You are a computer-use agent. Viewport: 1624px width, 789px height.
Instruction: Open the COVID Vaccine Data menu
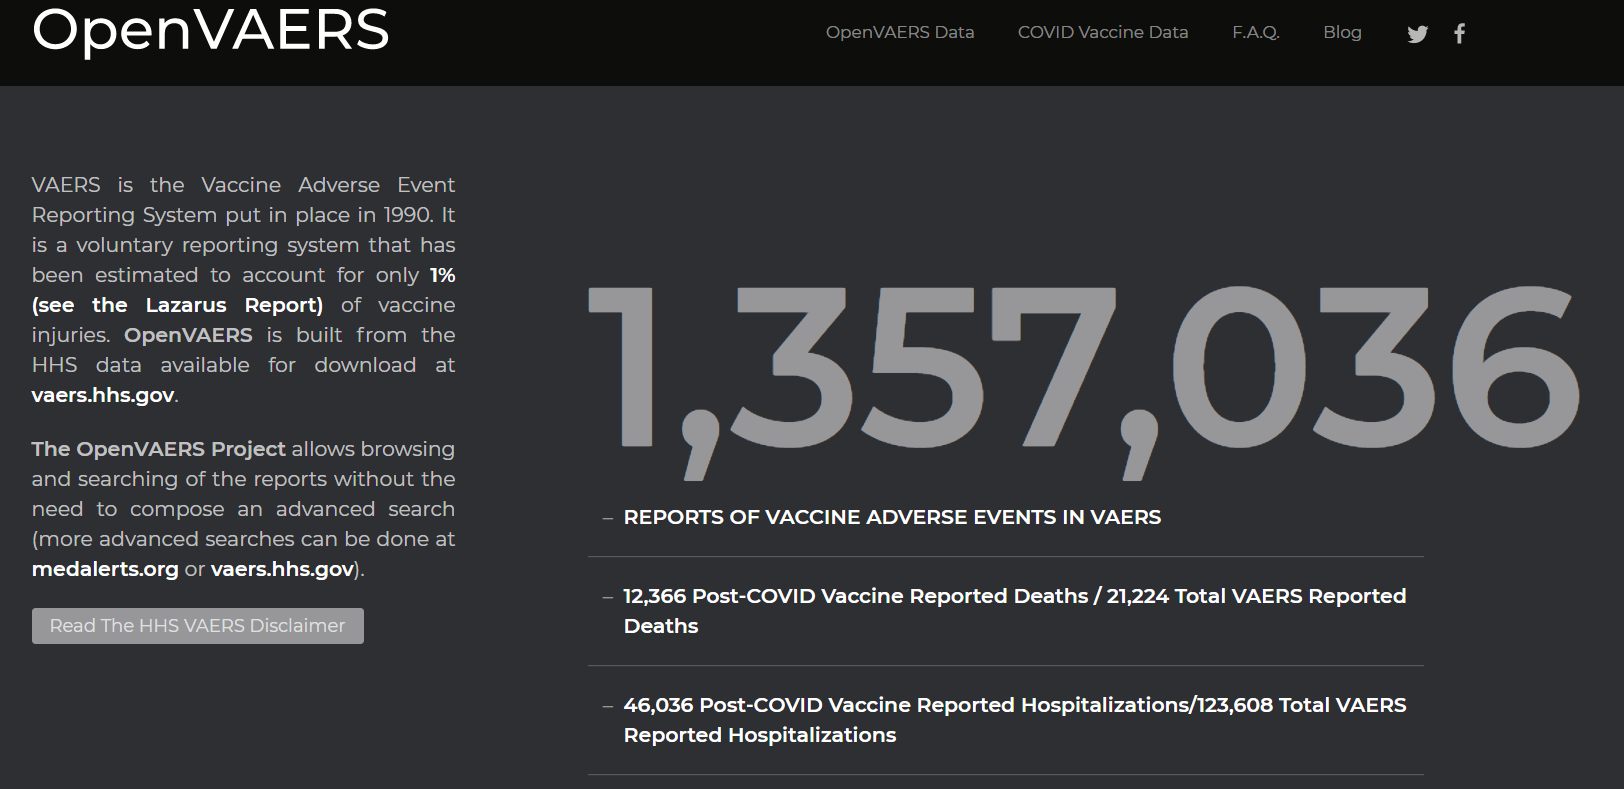tap(1103, 32)
